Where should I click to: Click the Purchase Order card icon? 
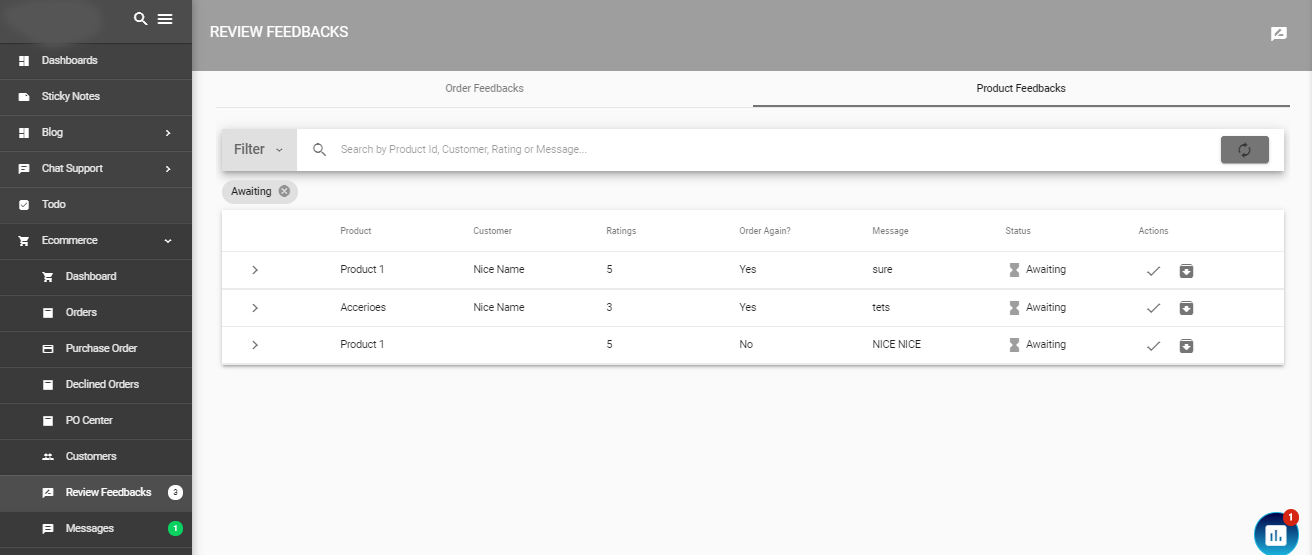point(48,349)
